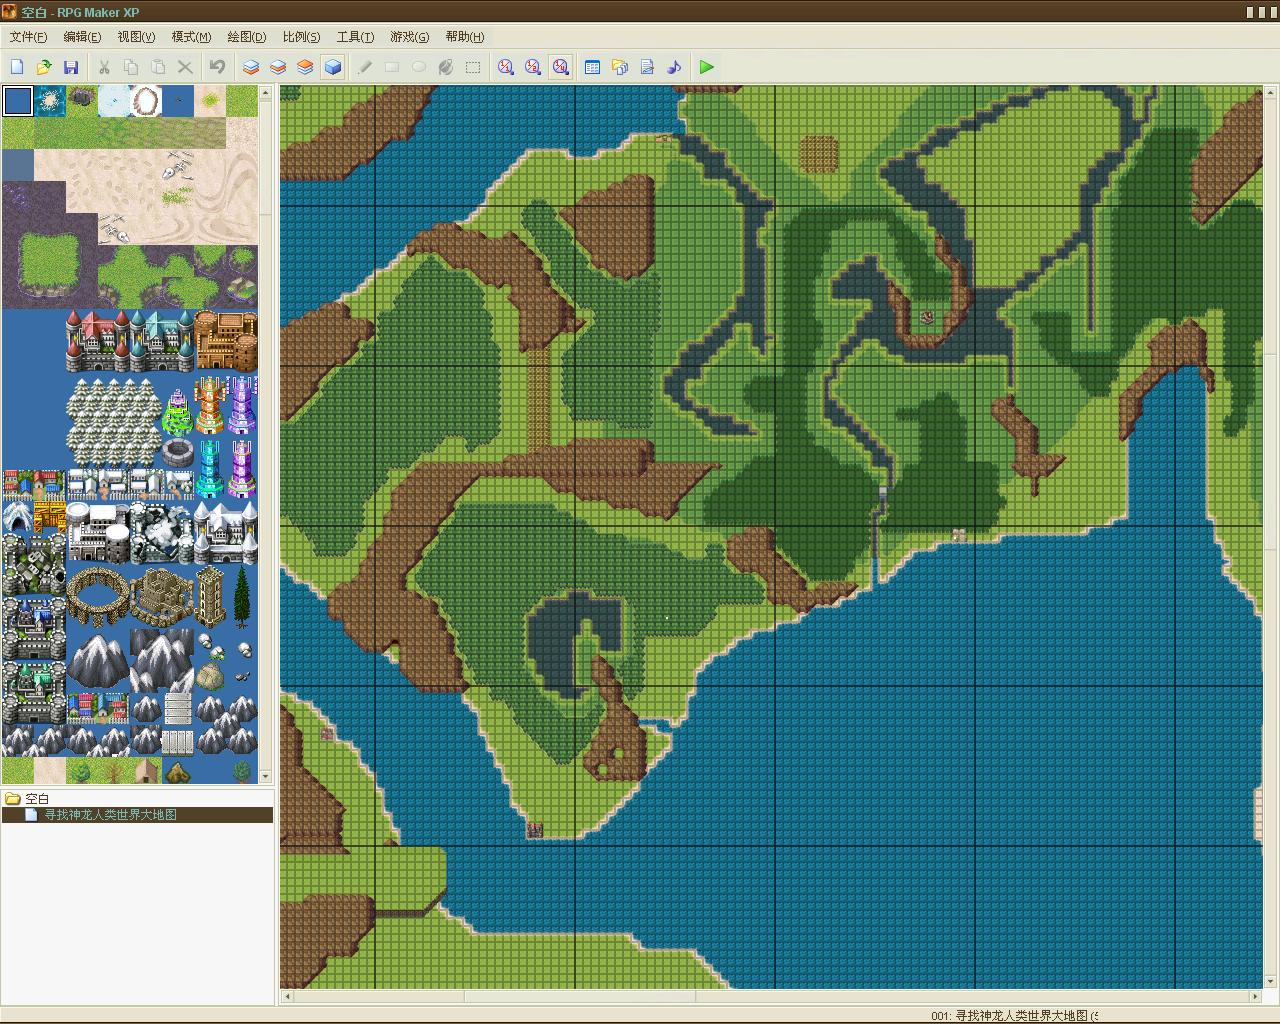Undo the last action with the arrow icon

click(217, 67)
